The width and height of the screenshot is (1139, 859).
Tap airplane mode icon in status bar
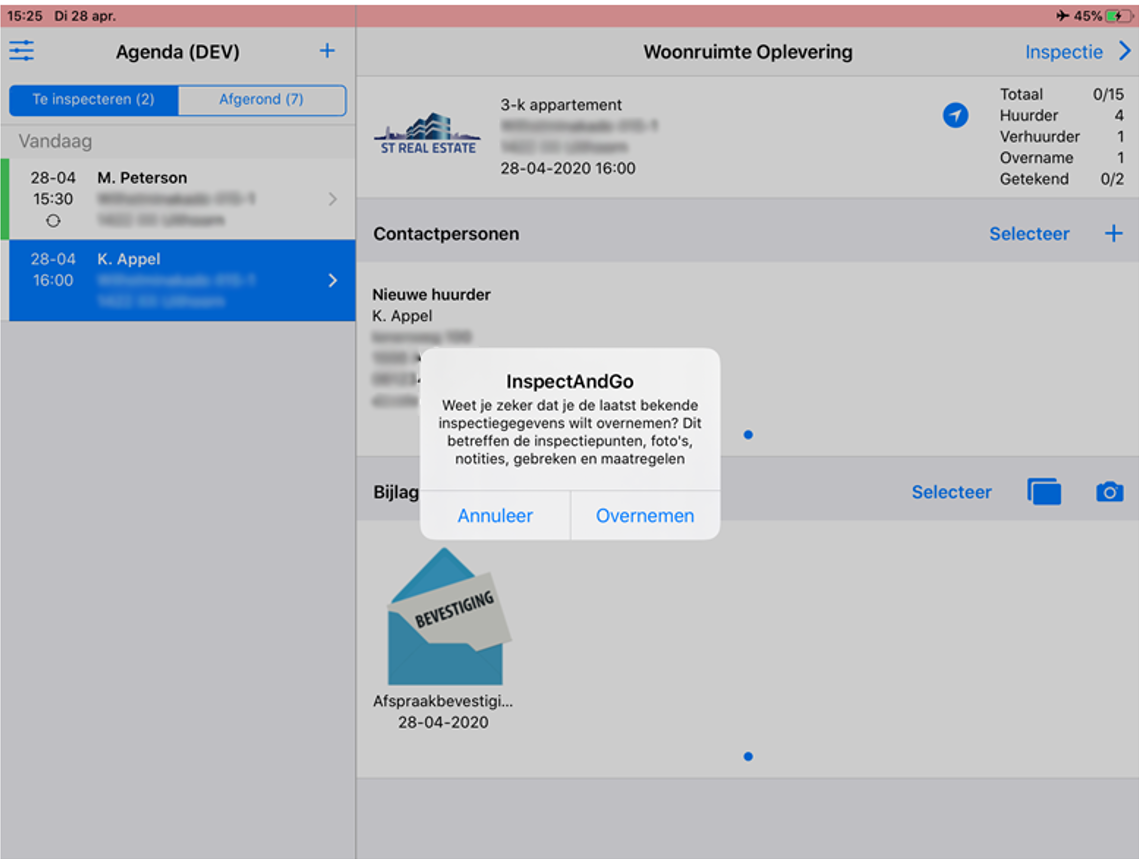click(x=1063, y=15)
